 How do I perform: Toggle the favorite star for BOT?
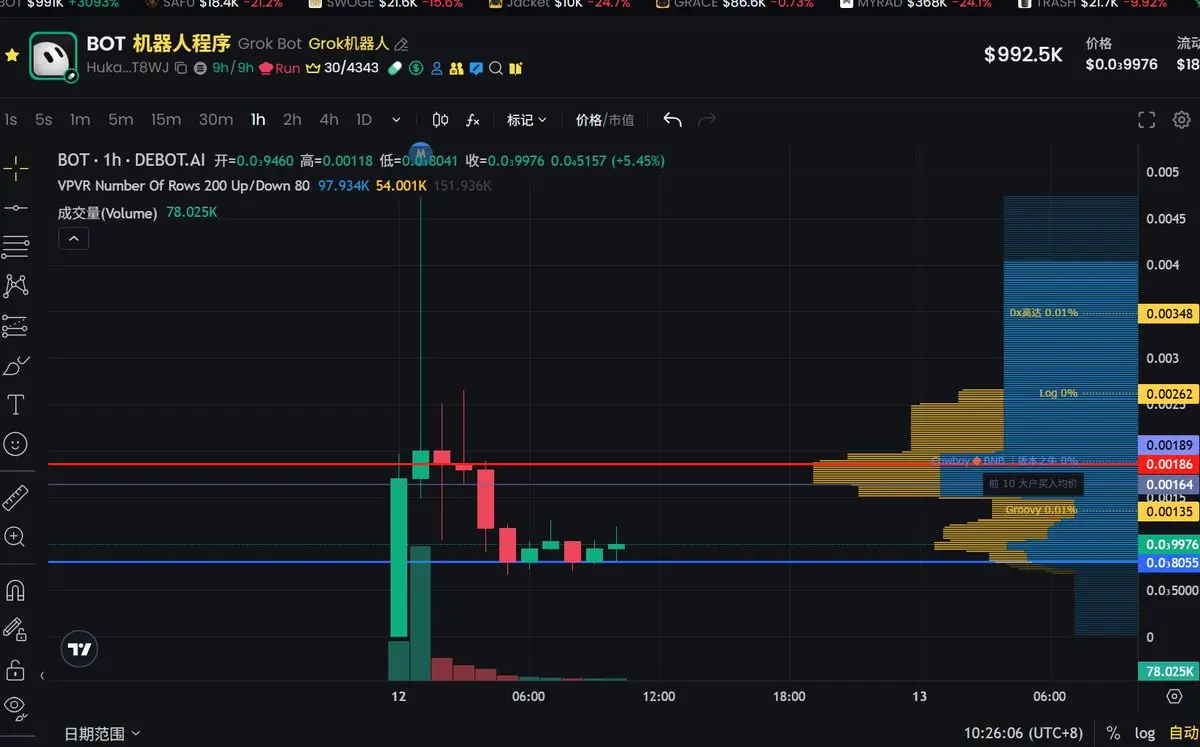pyautogui.click(x=12, y=55)
